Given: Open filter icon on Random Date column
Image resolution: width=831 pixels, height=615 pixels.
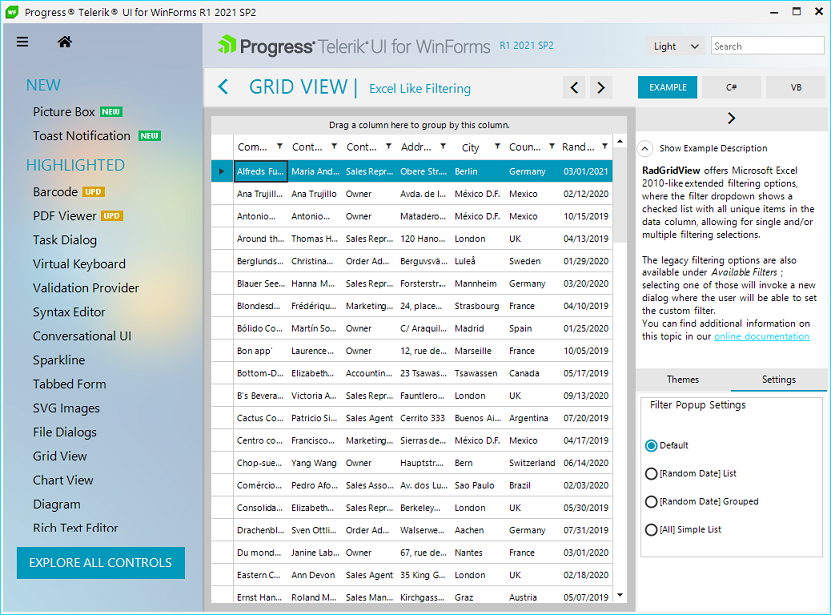Looking at the screenshot, I should (x=605, y=146).
